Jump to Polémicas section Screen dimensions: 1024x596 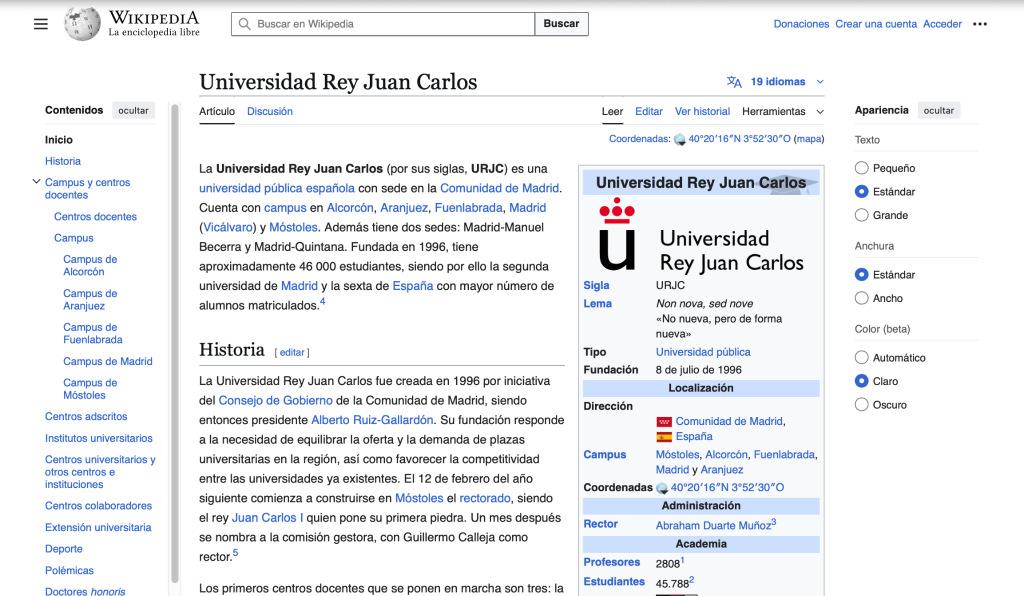click(69, 571)
